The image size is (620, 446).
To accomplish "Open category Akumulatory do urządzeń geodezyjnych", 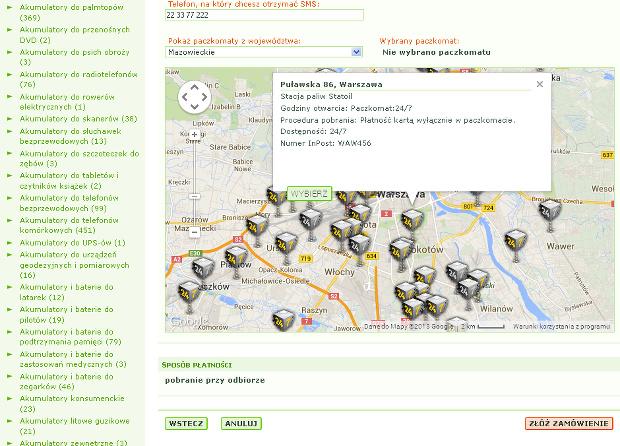I will coord(74,265).
